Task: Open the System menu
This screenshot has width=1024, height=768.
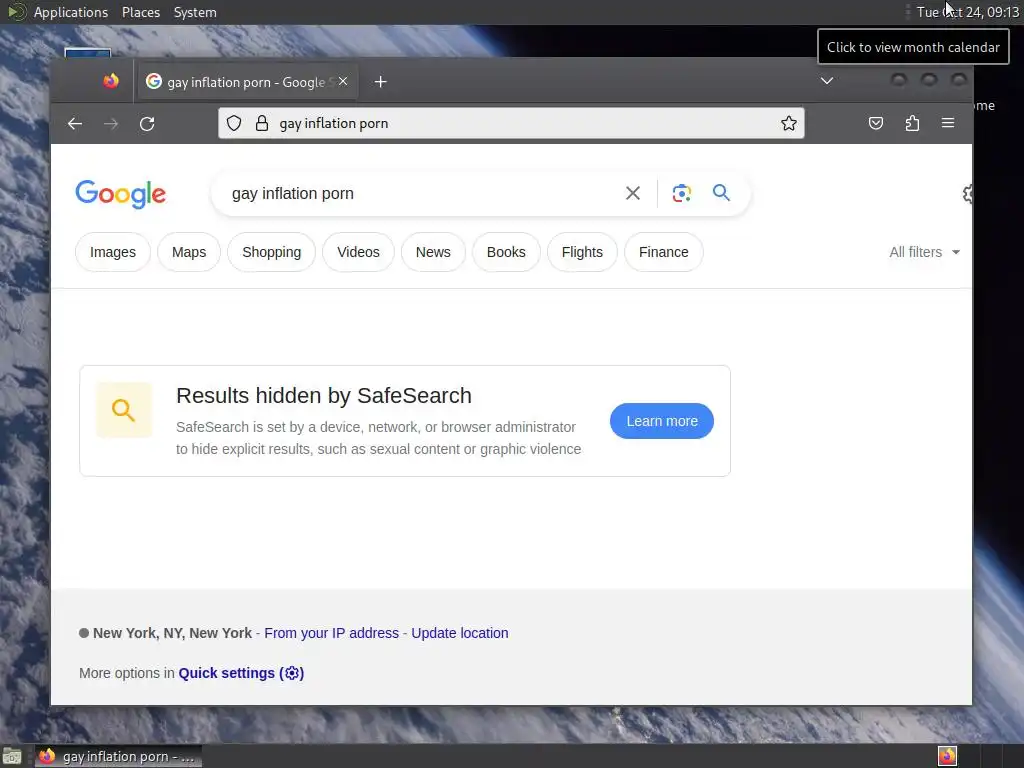Action: point(195,12)
